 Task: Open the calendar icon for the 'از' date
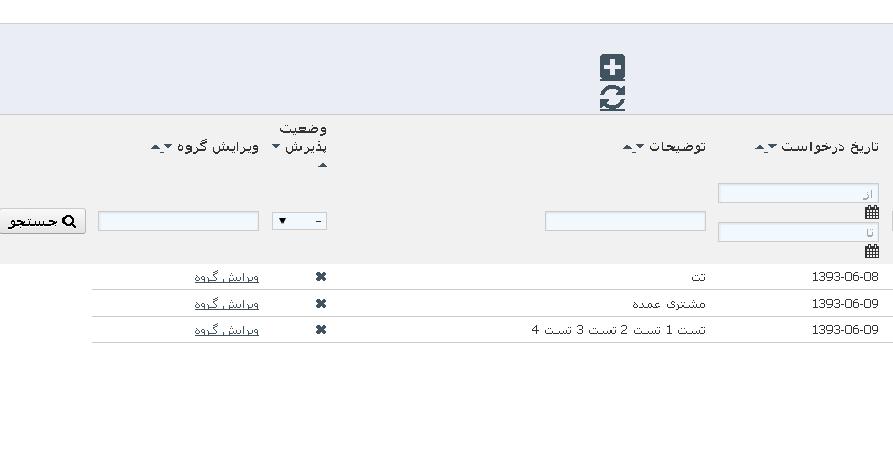tap(872, 212)
